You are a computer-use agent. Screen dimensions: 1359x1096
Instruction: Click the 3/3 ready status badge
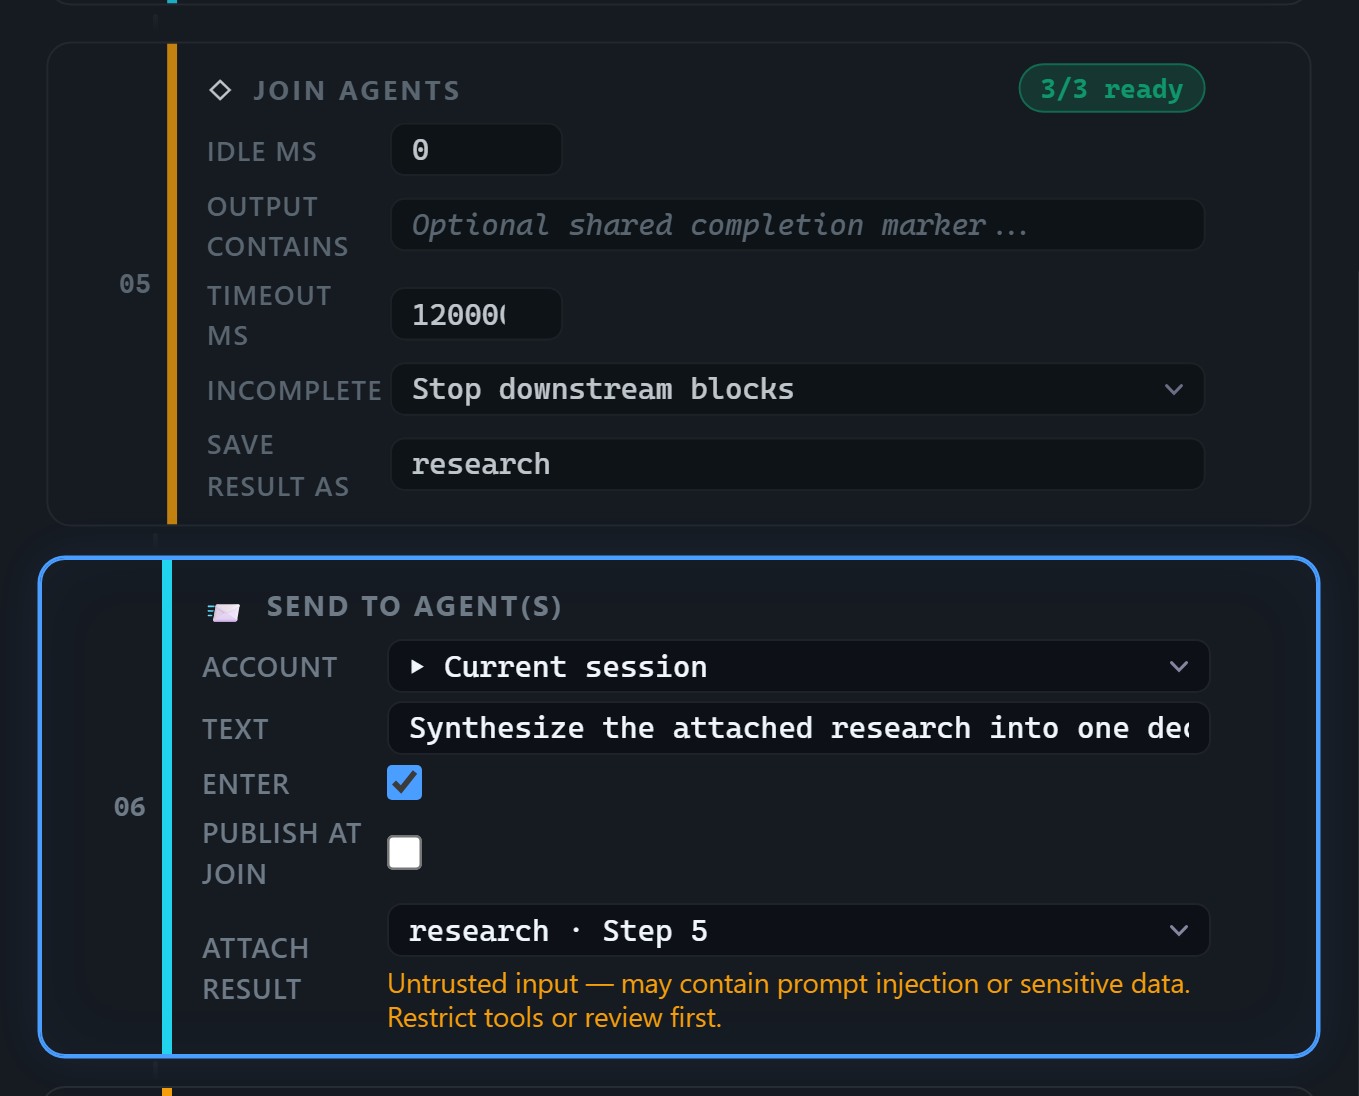[x=1111, y=89]
